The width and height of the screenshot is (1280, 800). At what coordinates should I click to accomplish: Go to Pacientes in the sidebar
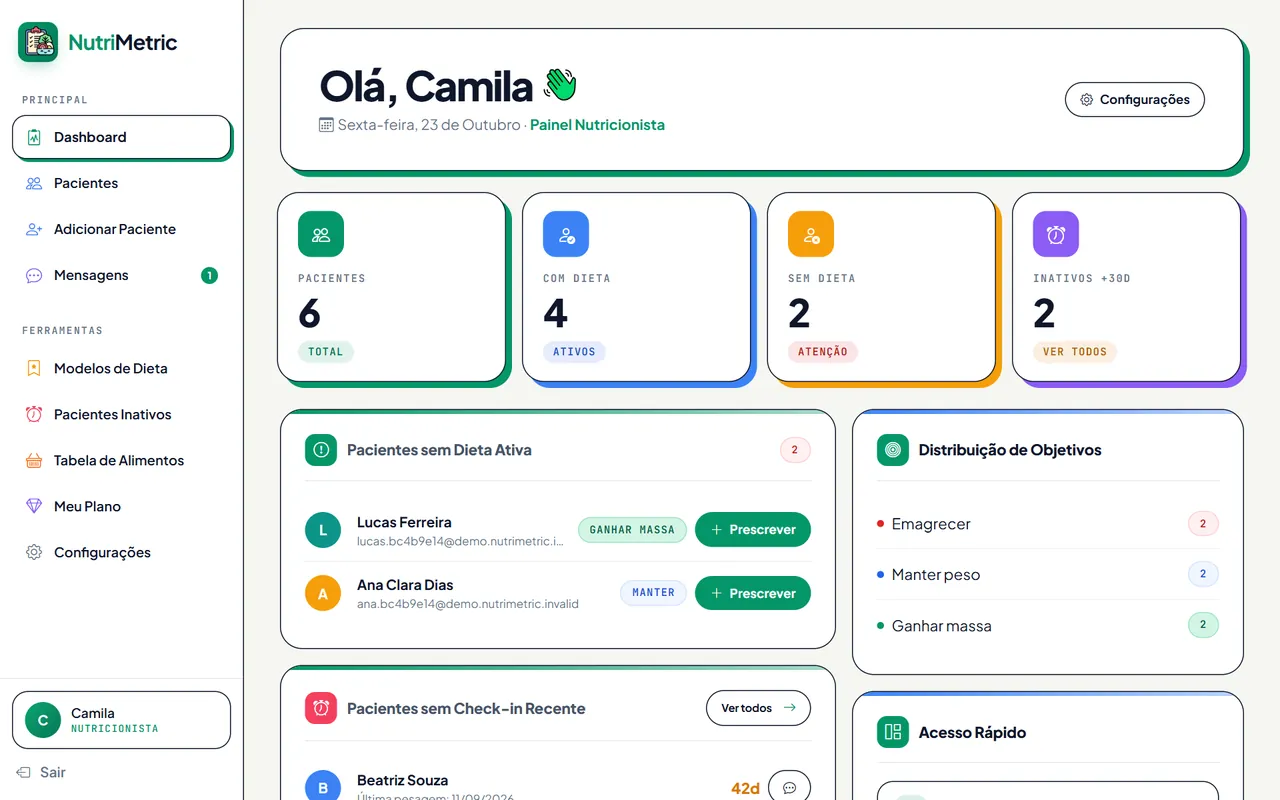click(x=121, y=183)
